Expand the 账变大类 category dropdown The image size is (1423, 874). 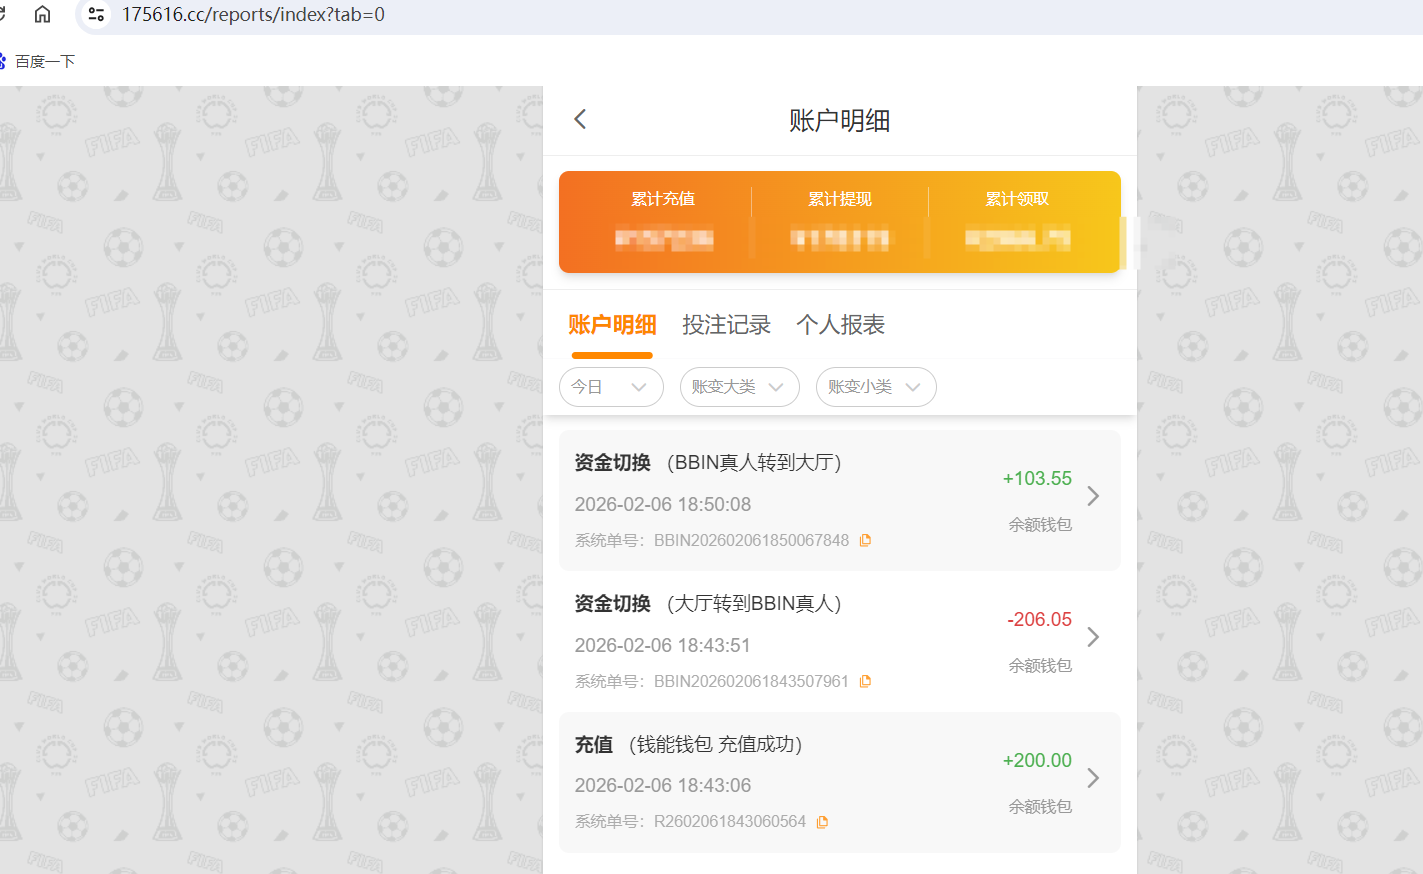pyautogui.click(x=739, y=387)
